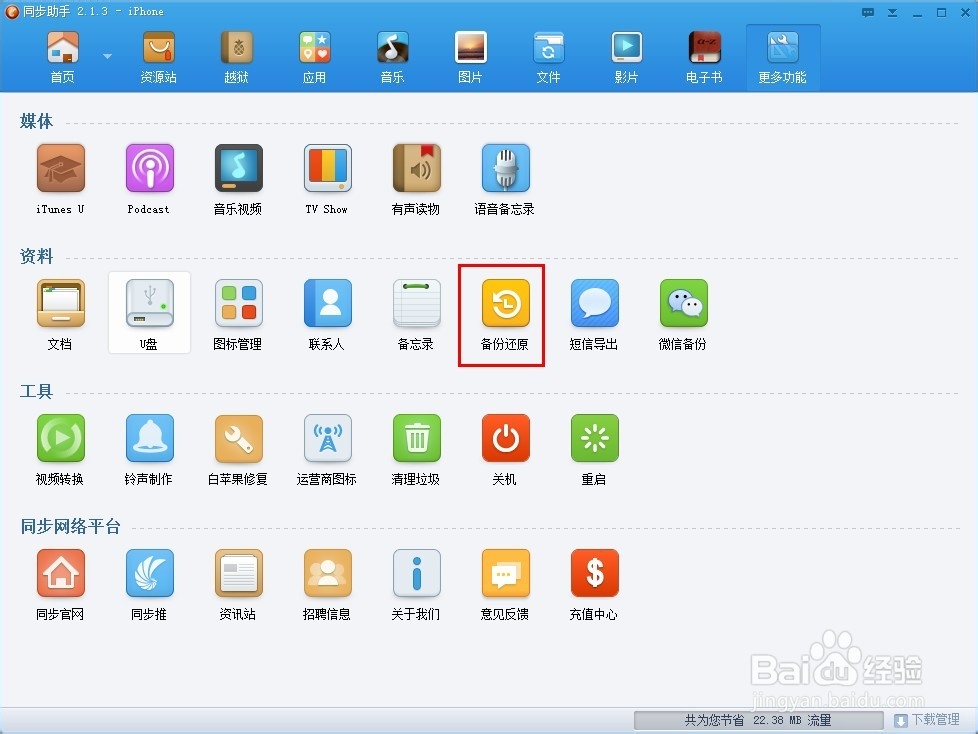
Task: Open 短信导出 SMS export icon
Action: click(595, 303)
